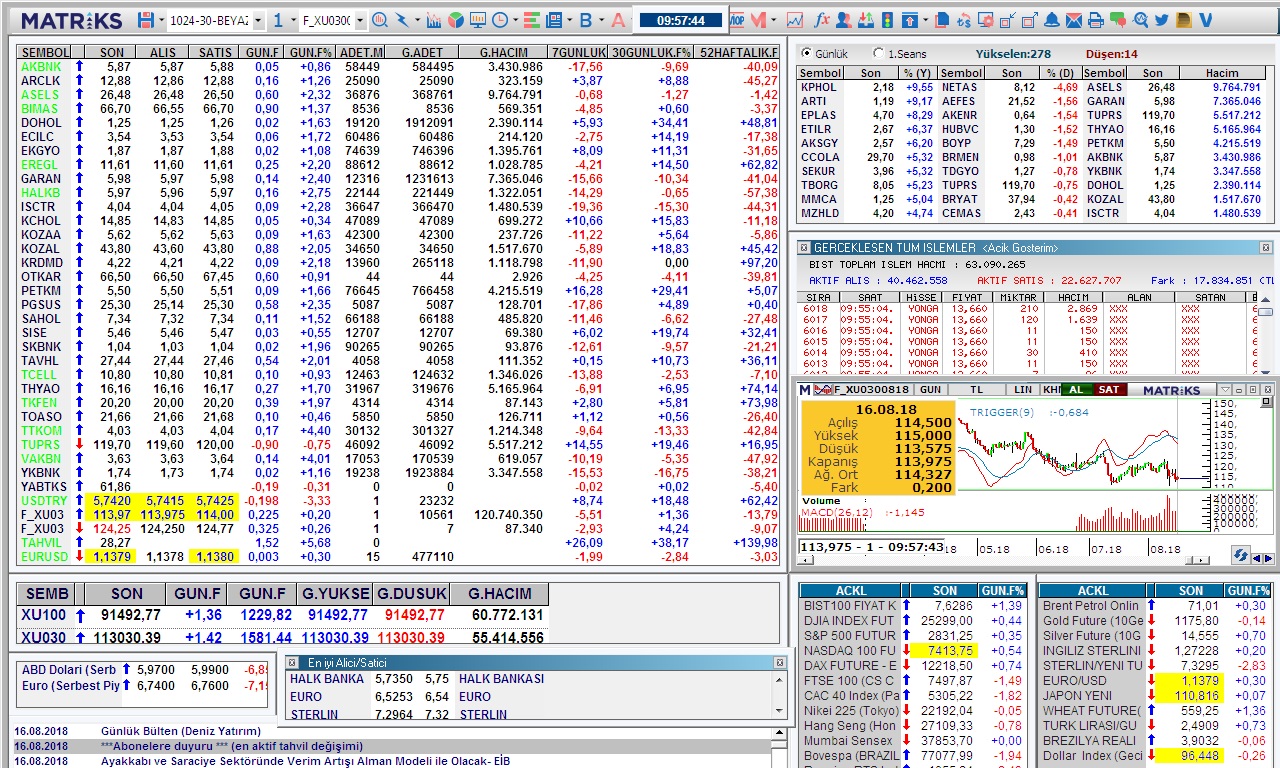This screenshot has height=768, width=1280.
Task: Click the Acik Gosterim link
Action: [1021, 247]
